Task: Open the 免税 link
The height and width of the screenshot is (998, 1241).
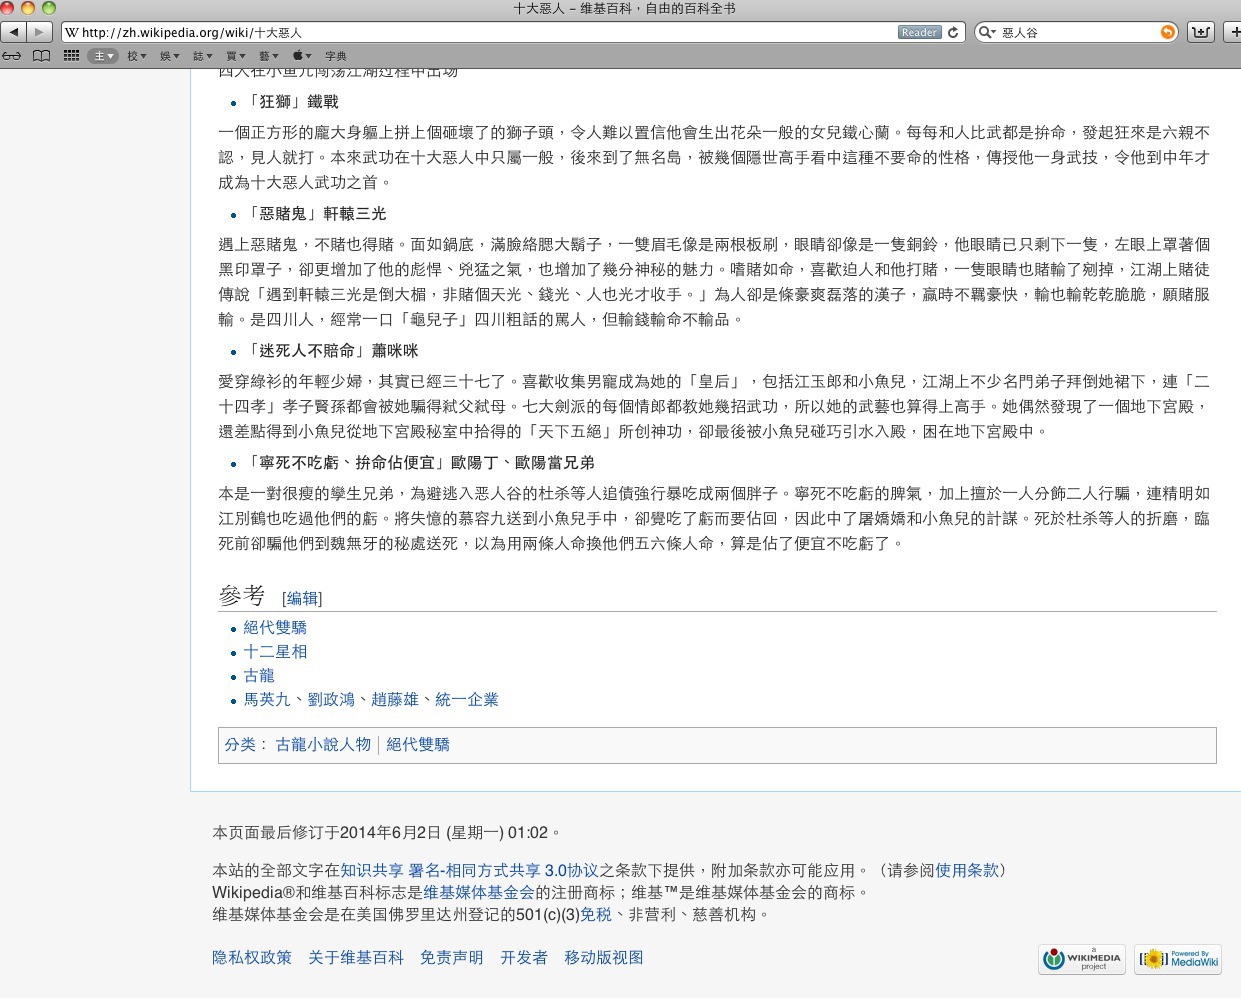Action: (596, 914)
